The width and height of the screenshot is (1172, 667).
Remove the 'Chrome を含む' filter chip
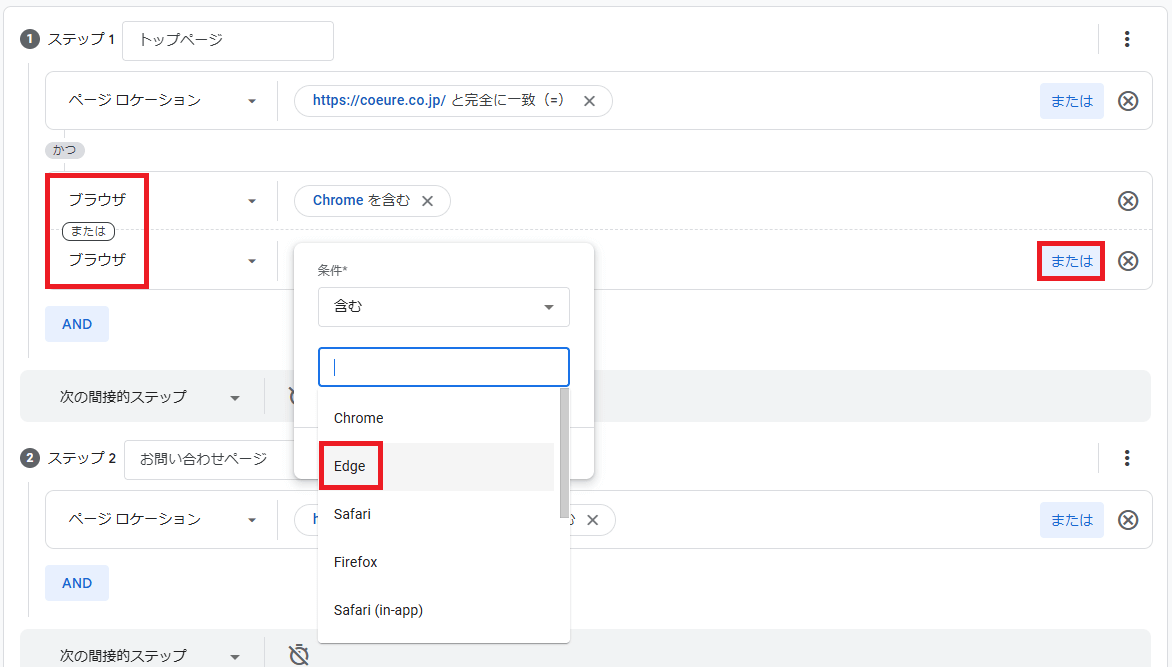click(428, 201)
